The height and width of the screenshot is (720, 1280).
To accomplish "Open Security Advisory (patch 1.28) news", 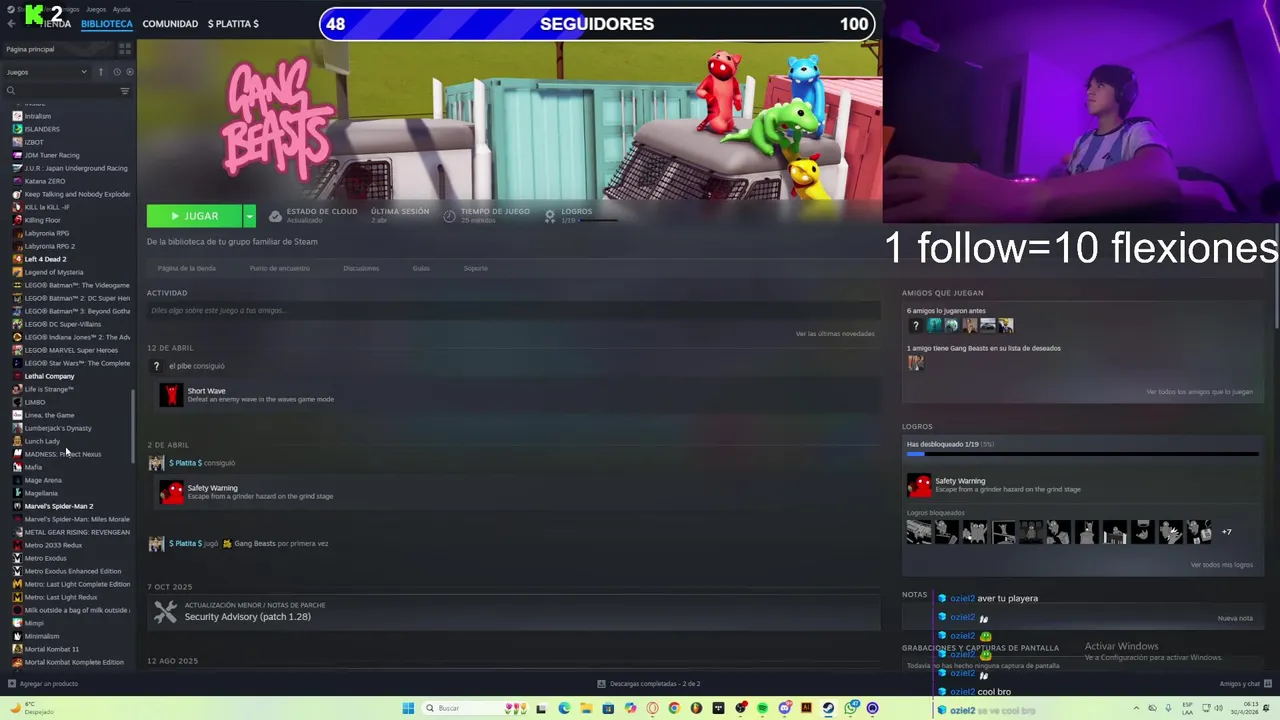I will click(x=247, y=617).
